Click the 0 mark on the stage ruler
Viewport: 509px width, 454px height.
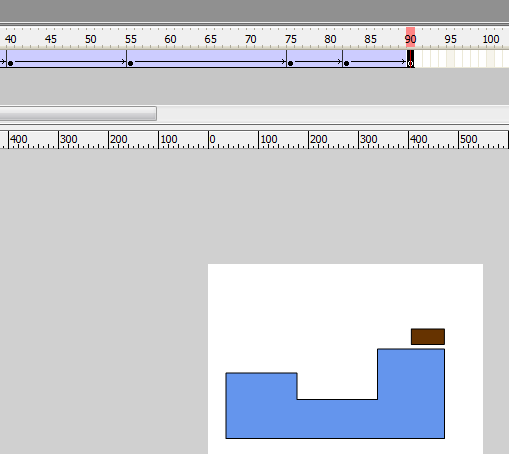[x=212, y=139]
